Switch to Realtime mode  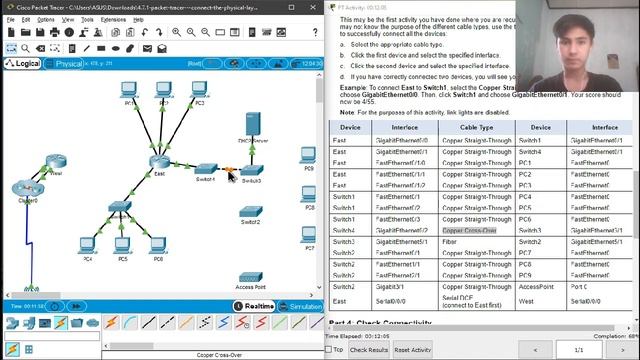(254, 306)
